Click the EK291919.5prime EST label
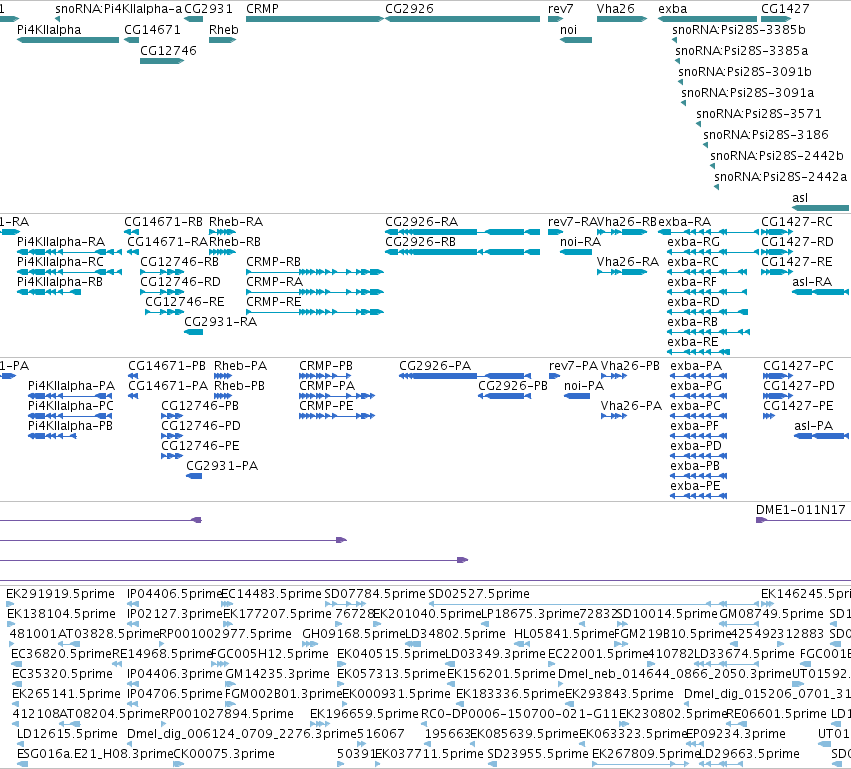This screenshot has height=769, width=851. 60,594
